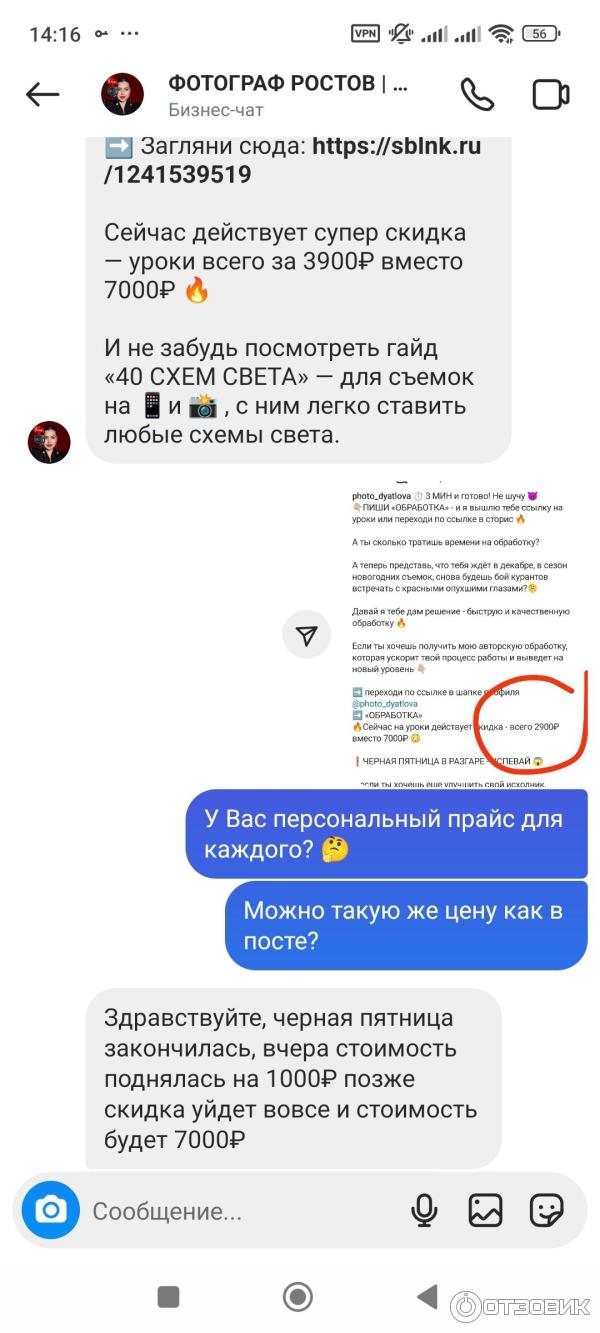Tap the Android back navigation triangle
This screenshot has height=1333, width=600.
tap(428, 1297)
